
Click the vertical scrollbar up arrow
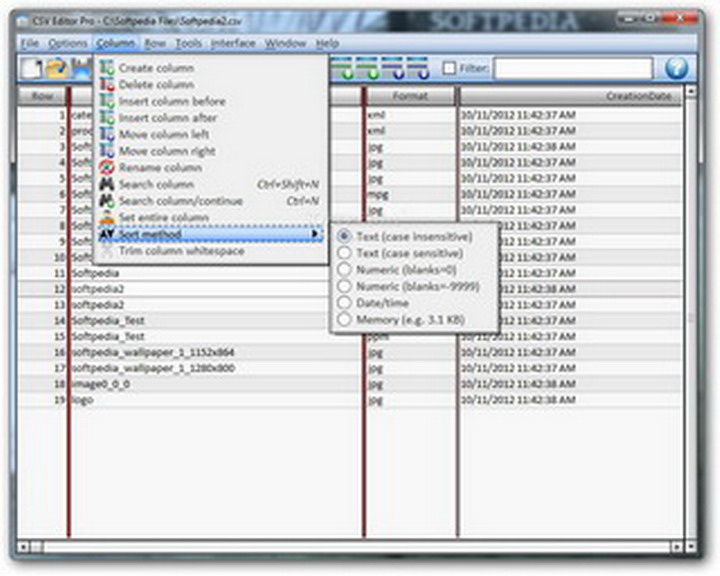(x=690, y=92)
